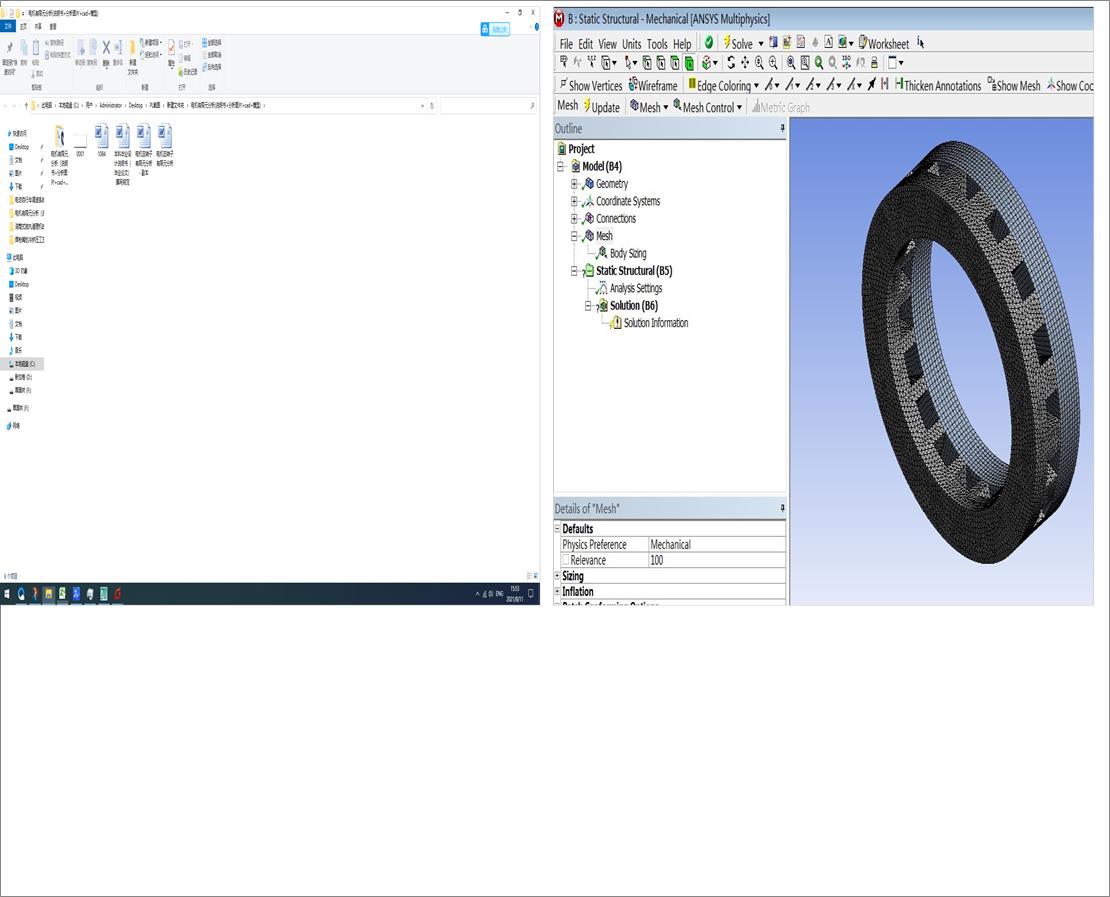
Task: Select Solution (B6) in outline
Action: point(634,305)
